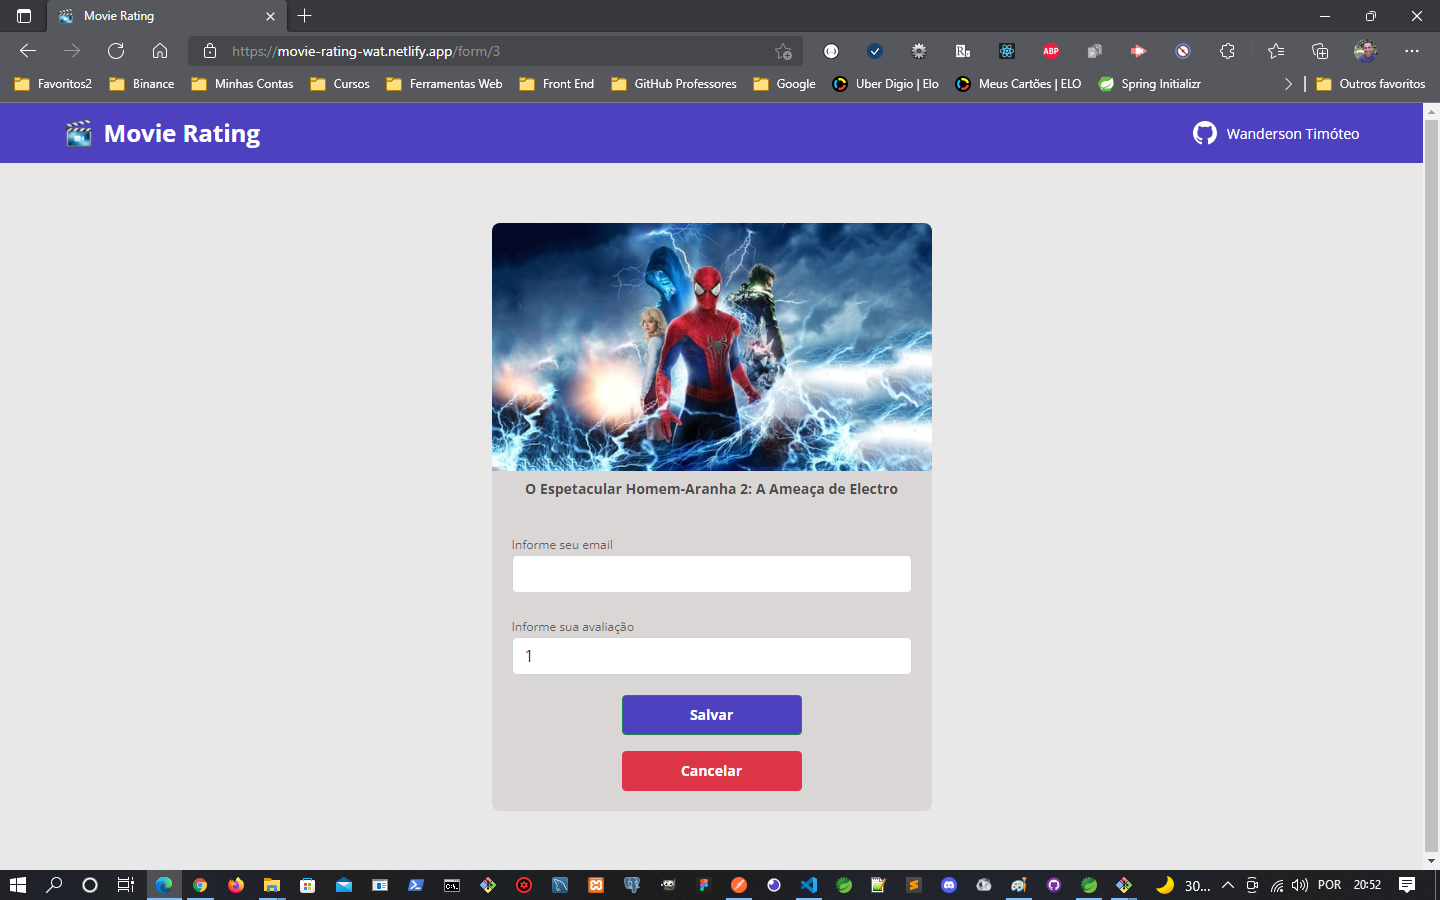Open the React Developer Tools extension icon
Viewport: 1440px width, 900px height.
[1007, 51]
